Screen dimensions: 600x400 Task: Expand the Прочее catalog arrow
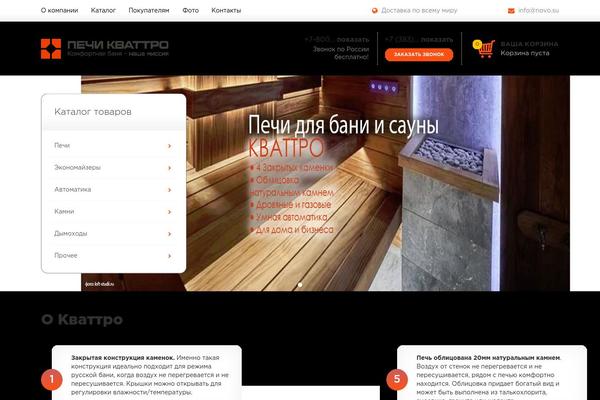point(170,256)
